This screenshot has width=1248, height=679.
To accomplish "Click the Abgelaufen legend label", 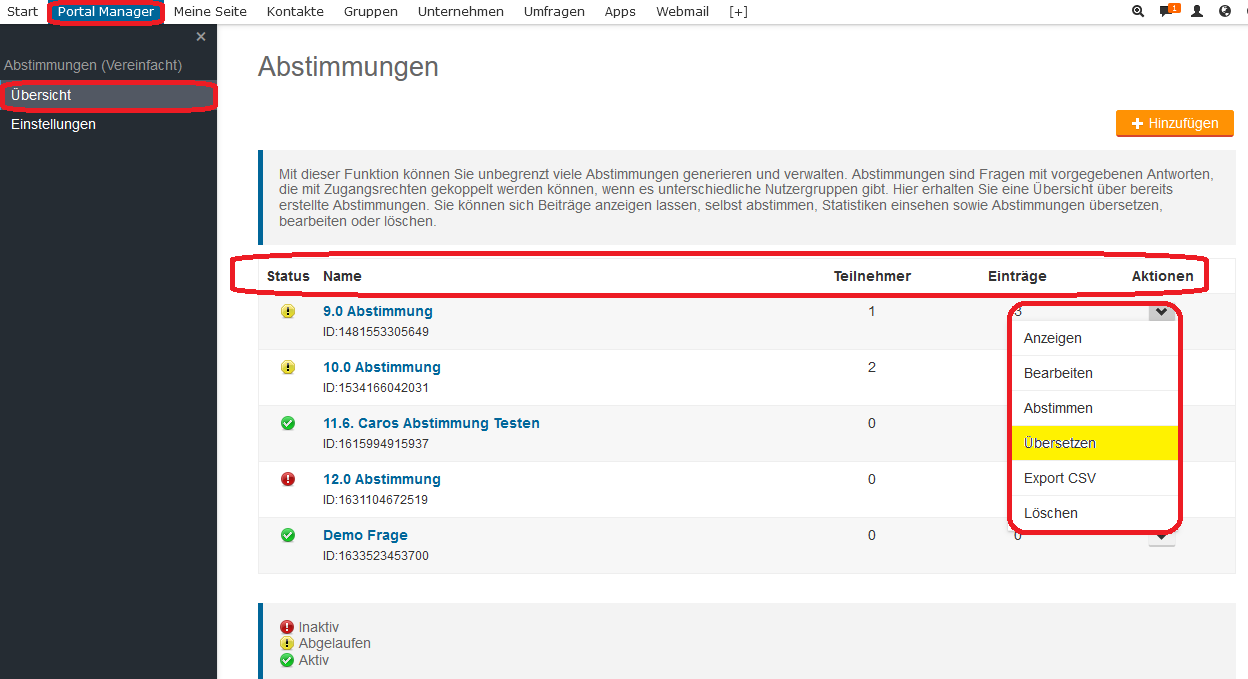I will pos(335,643).
